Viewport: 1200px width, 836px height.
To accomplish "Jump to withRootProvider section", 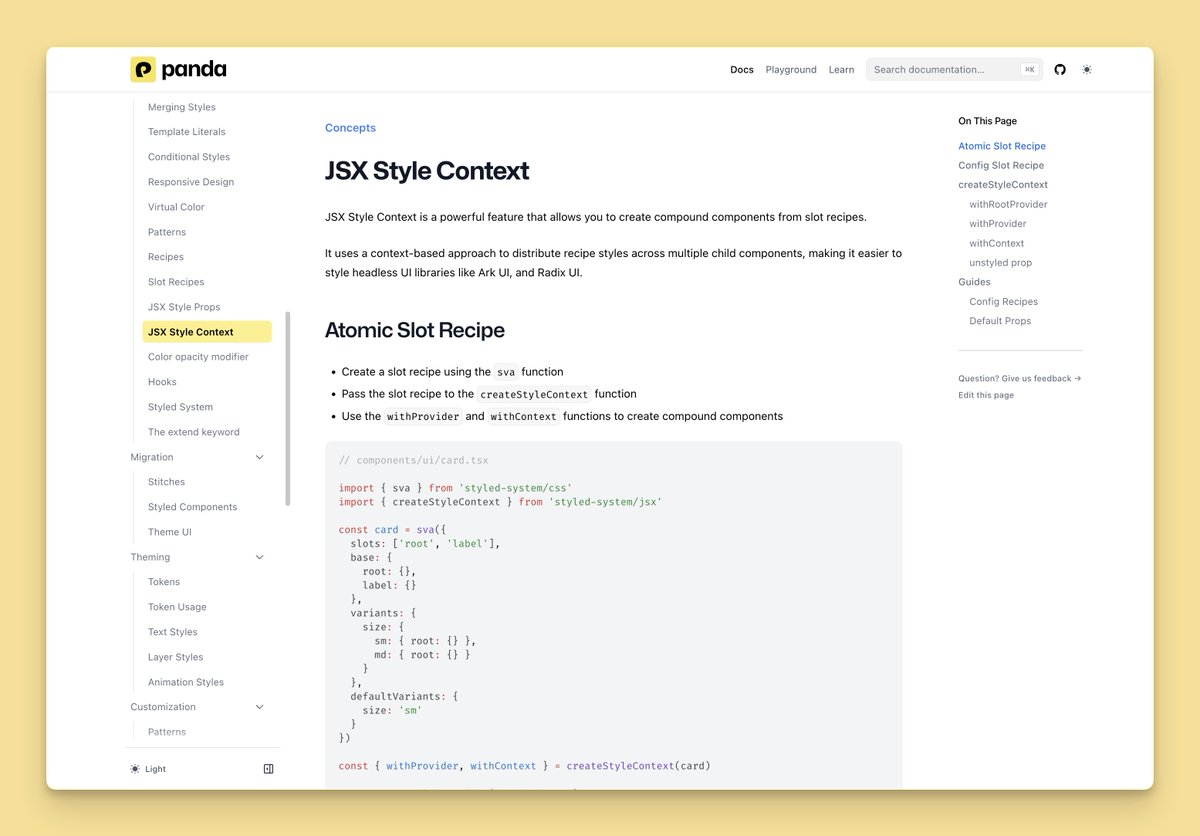I will click(1008, 204).
